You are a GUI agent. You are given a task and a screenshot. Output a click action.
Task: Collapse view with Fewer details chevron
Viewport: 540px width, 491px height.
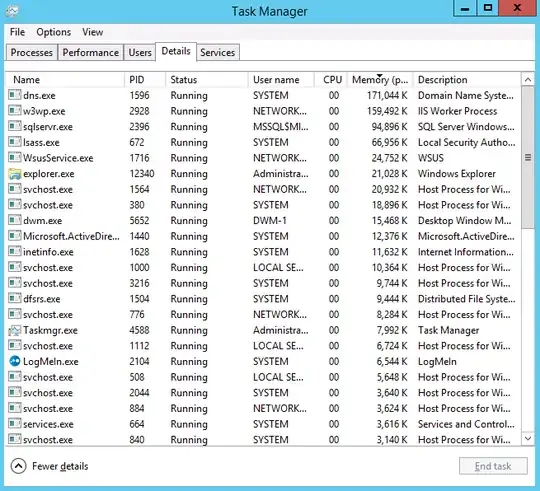point(18,466)
